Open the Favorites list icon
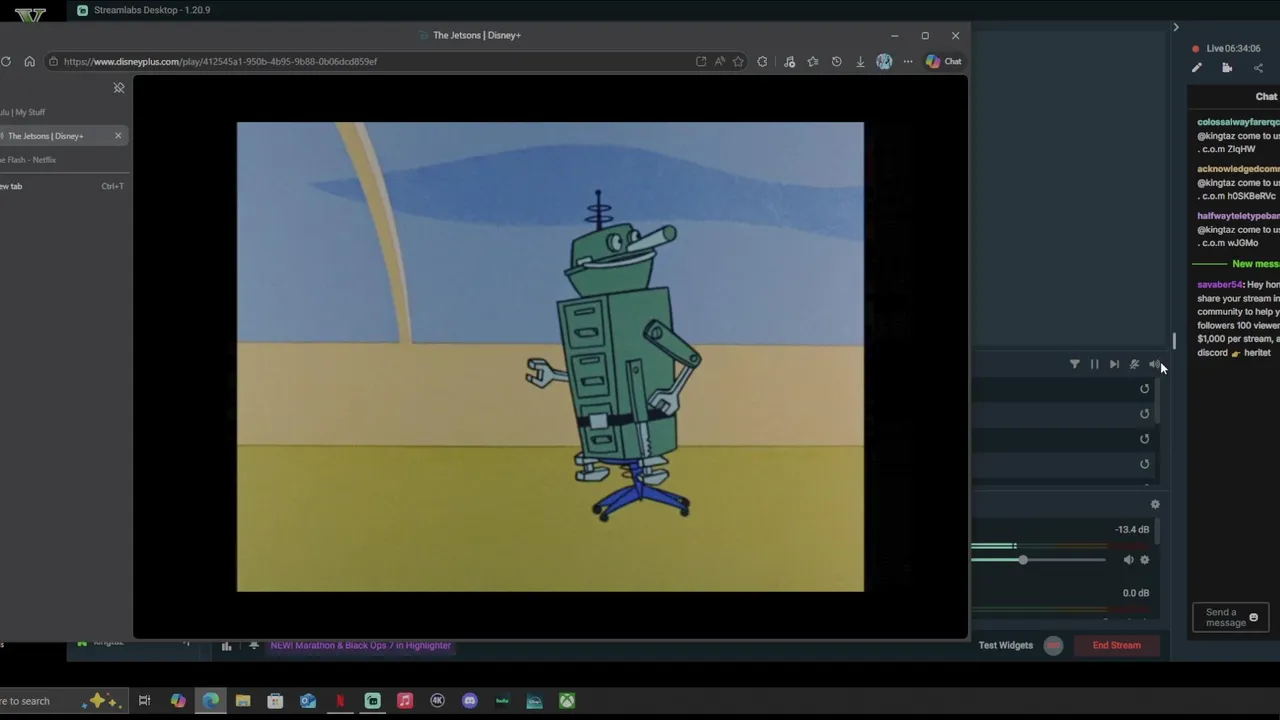 [x=813, y=61]
